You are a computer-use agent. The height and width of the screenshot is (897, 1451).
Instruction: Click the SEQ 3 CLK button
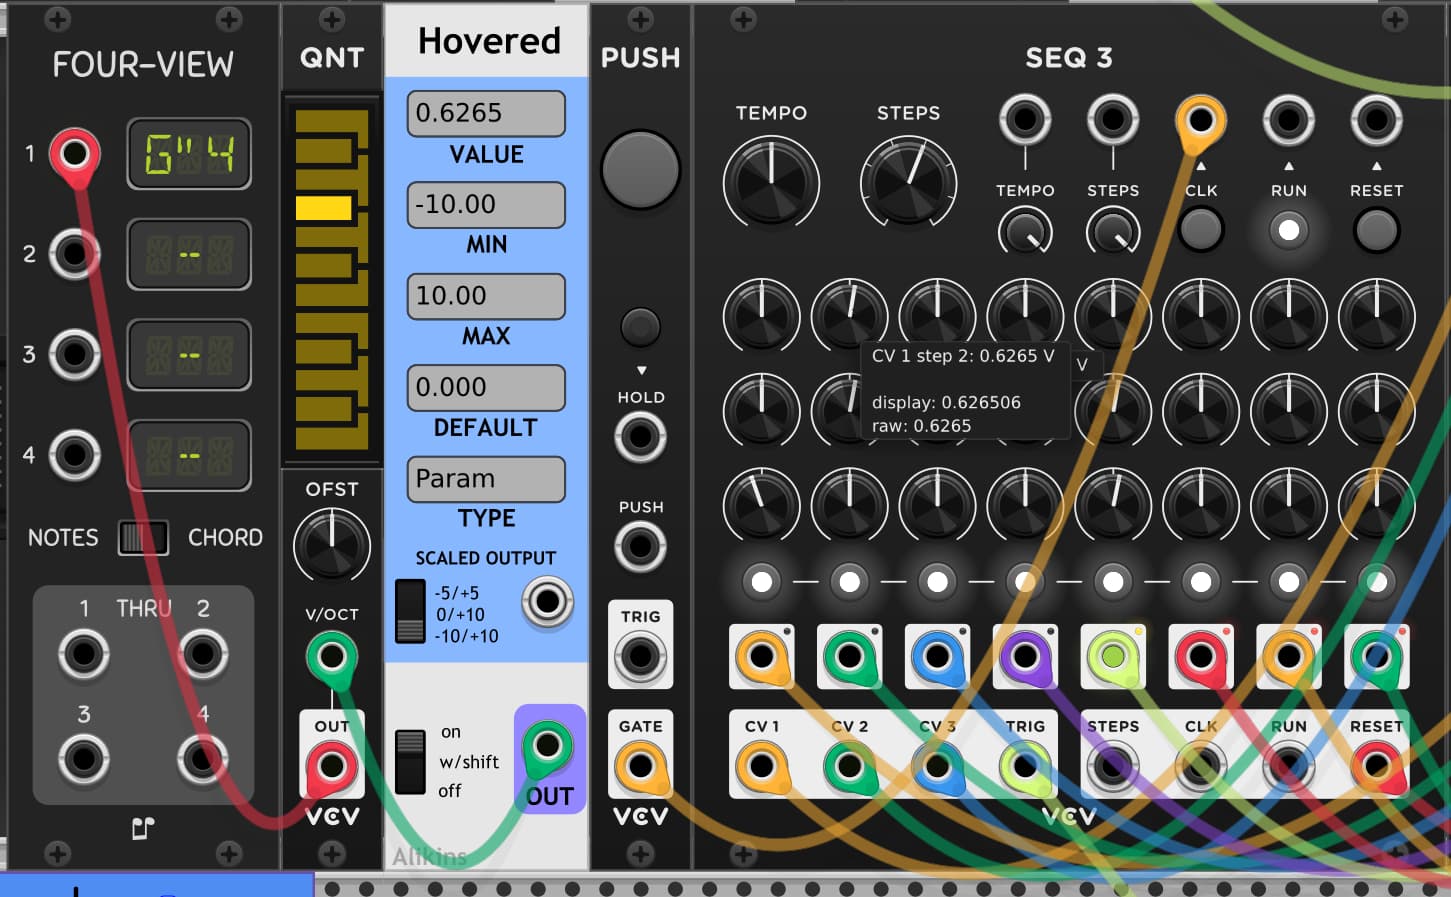pos(1200,230)
